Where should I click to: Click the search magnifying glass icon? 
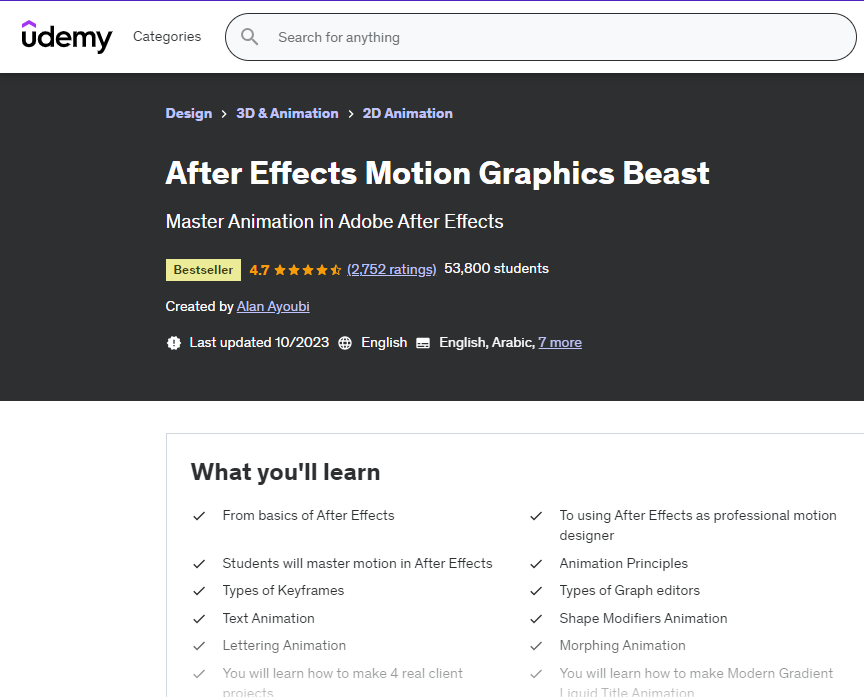tap(249, 37)
